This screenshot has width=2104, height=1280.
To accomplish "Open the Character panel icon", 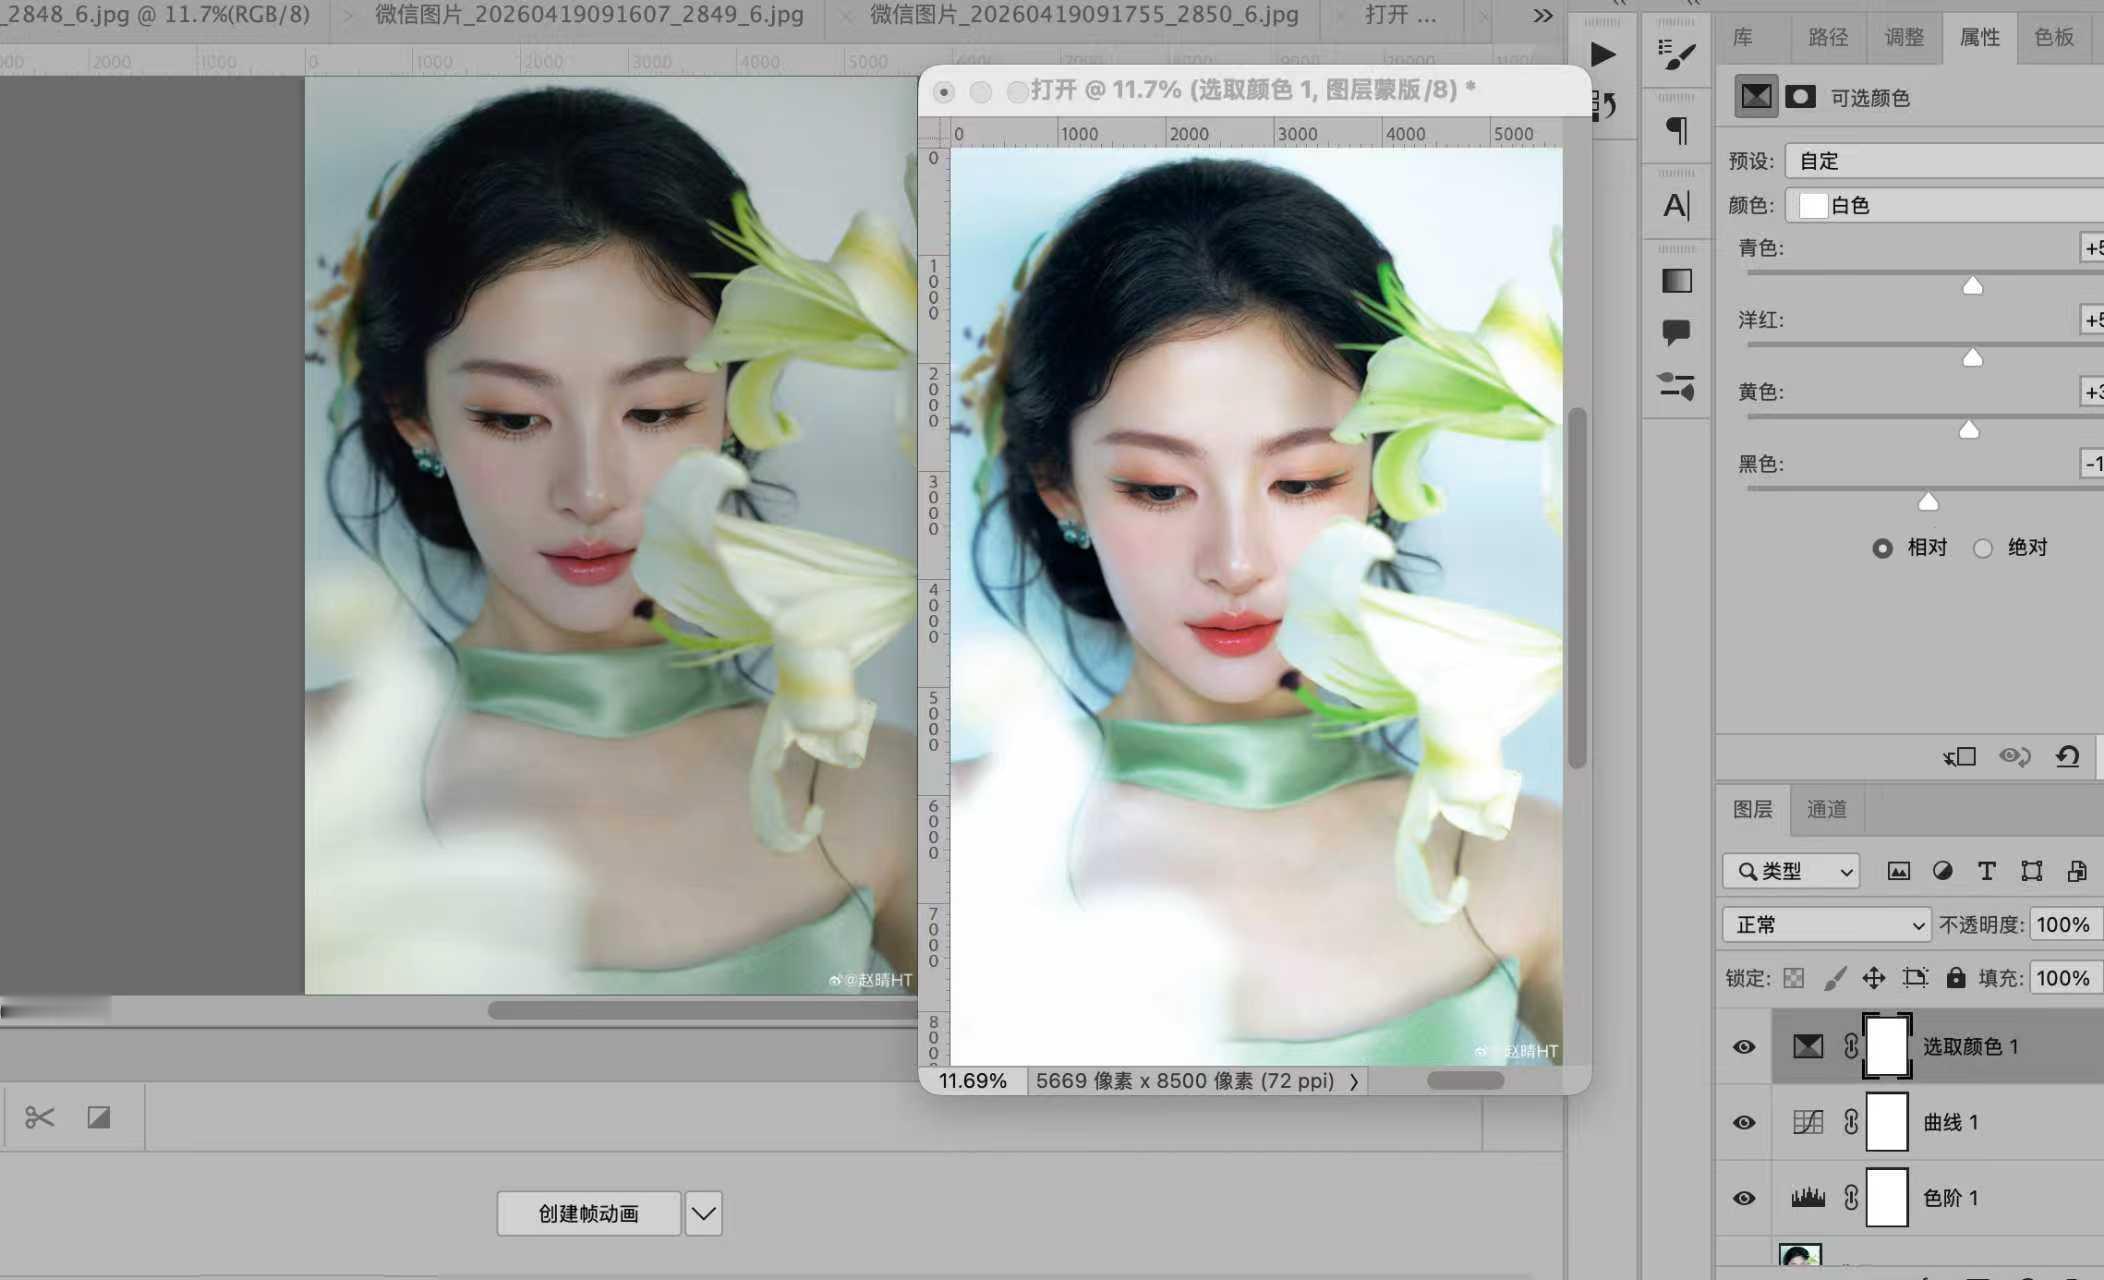I will click(x=1677, y=206).
